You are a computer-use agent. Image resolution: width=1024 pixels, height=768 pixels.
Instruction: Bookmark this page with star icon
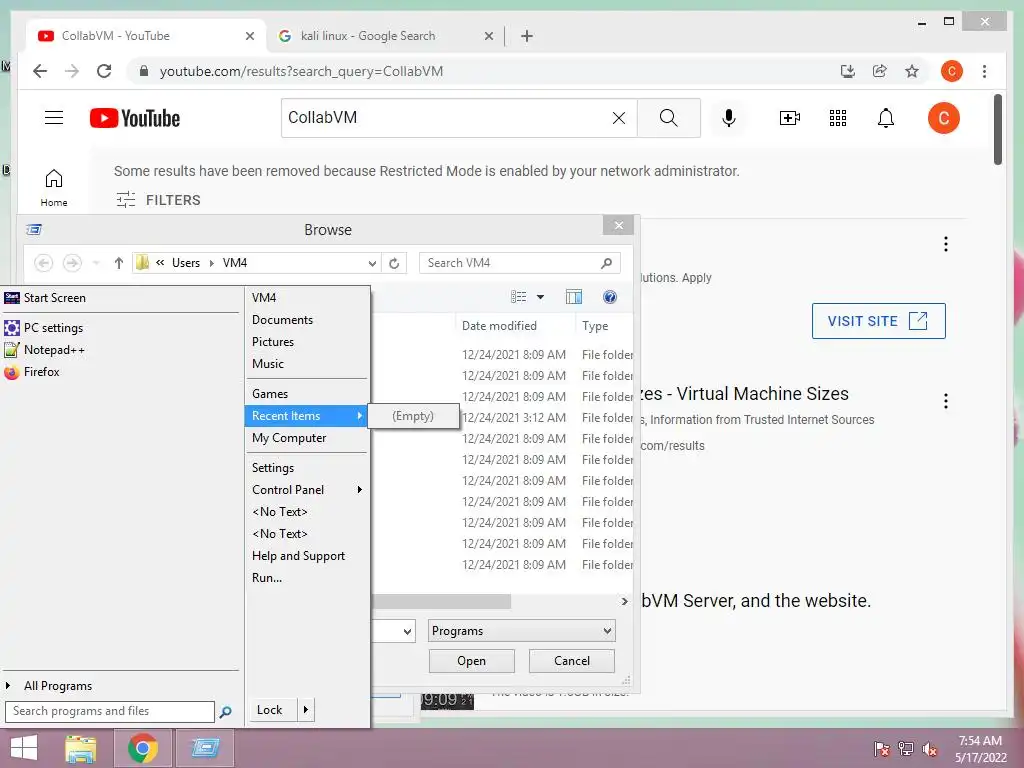point(912,71)
